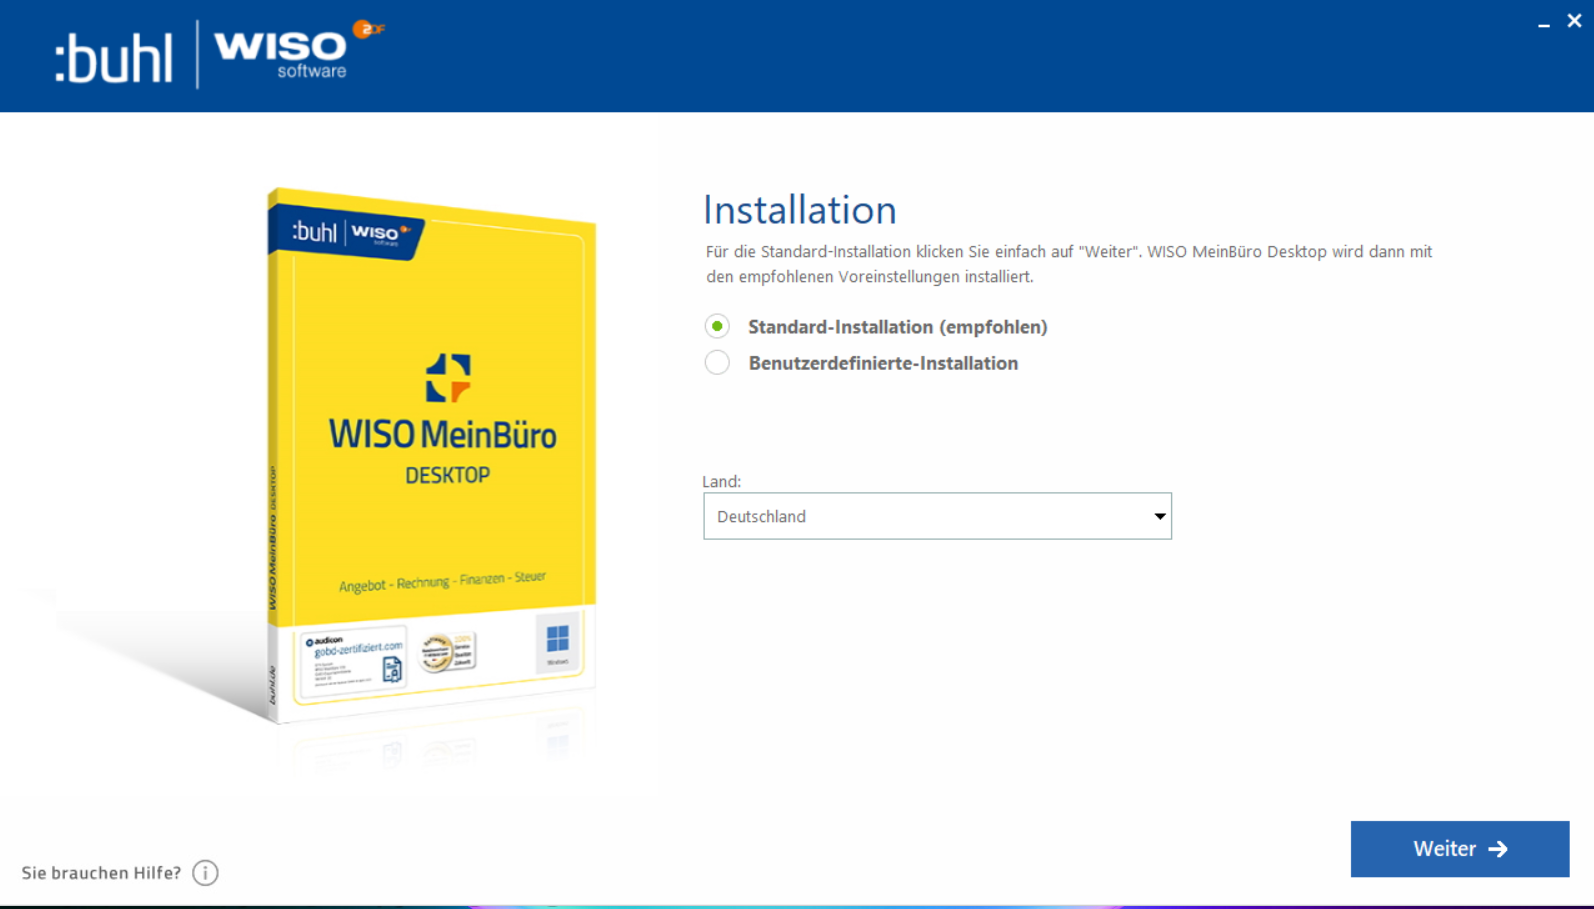The width and height of the screenshot is (1594, 909).
Task: Click the 'Land:' field label
Action: (721, 481)
